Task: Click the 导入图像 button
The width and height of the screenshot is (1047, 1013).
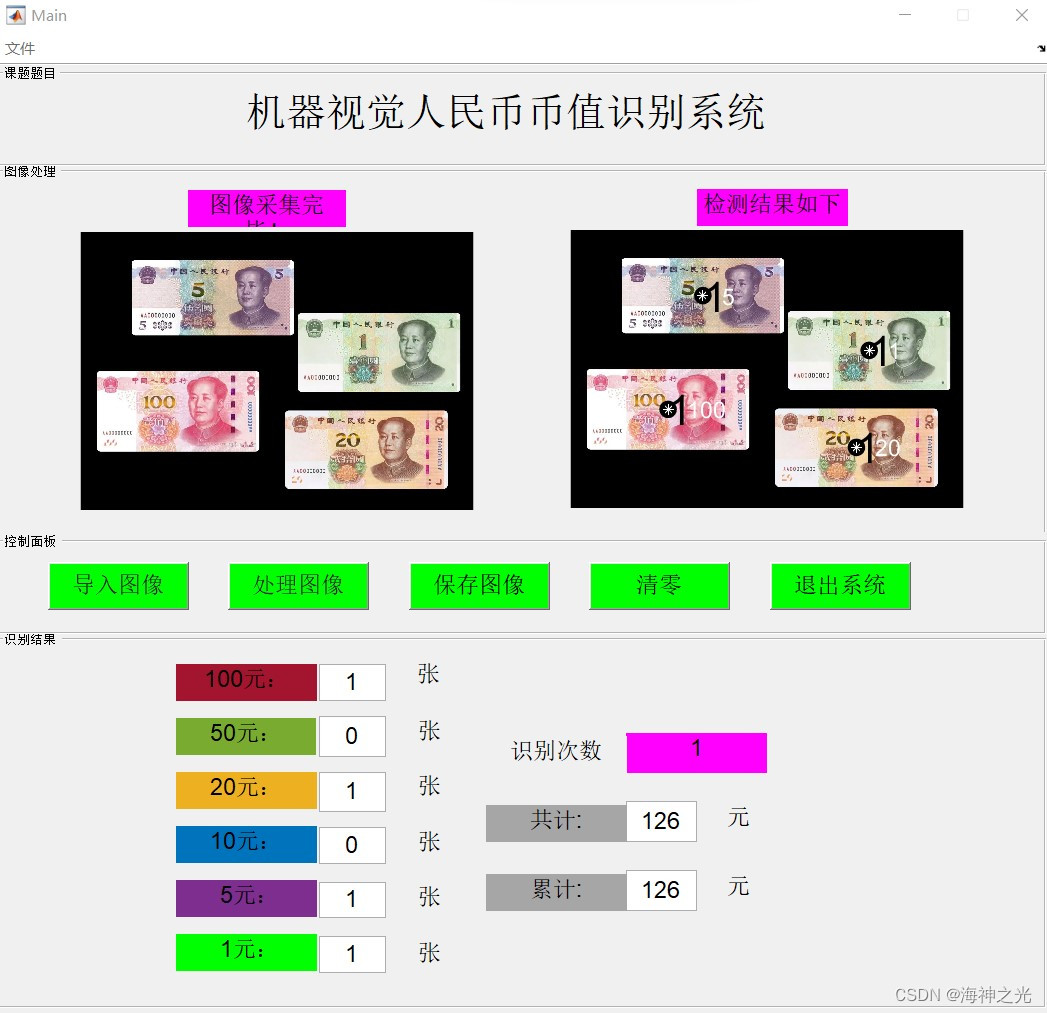Action: (119, 586)
